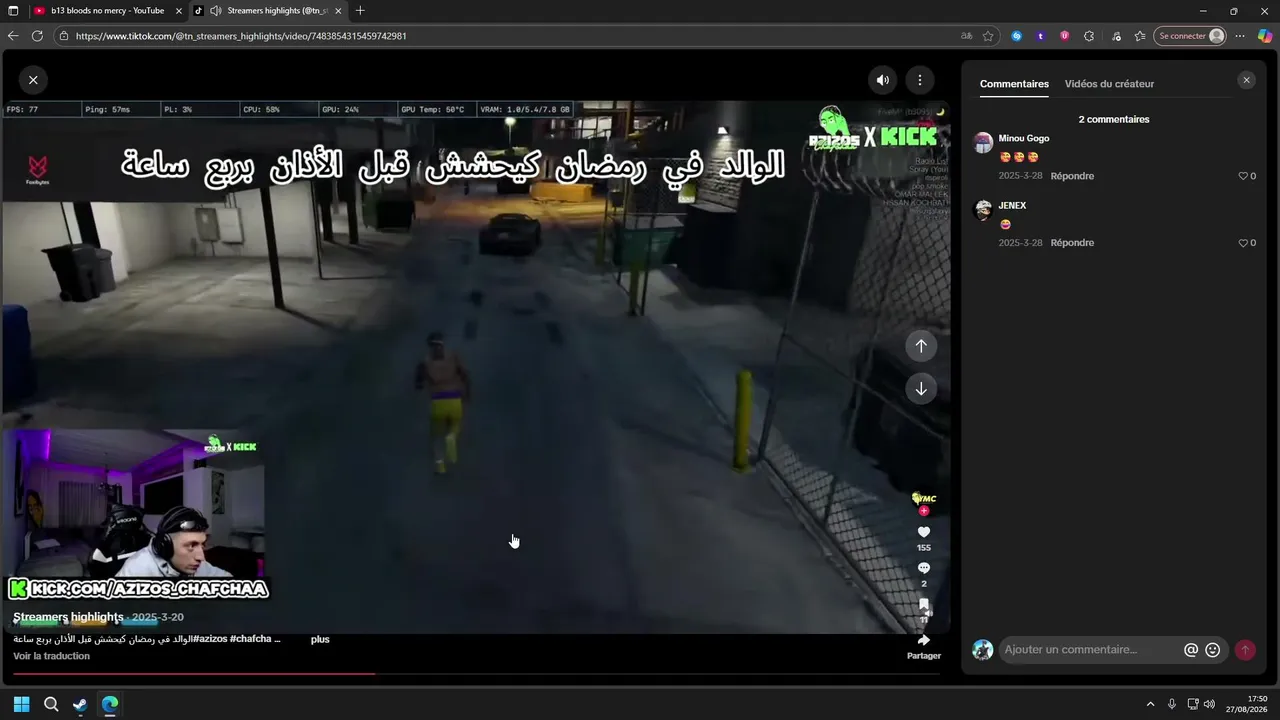Open JENEX's profile name
The width and height of the screenshot is (1280, 720).
pyautogui.click(x=1012, y=206)
